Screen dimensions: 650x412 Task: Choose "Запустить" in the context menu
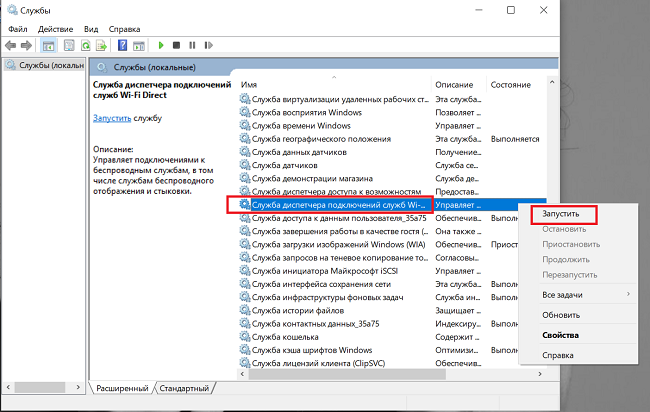[x=560, y=214]
